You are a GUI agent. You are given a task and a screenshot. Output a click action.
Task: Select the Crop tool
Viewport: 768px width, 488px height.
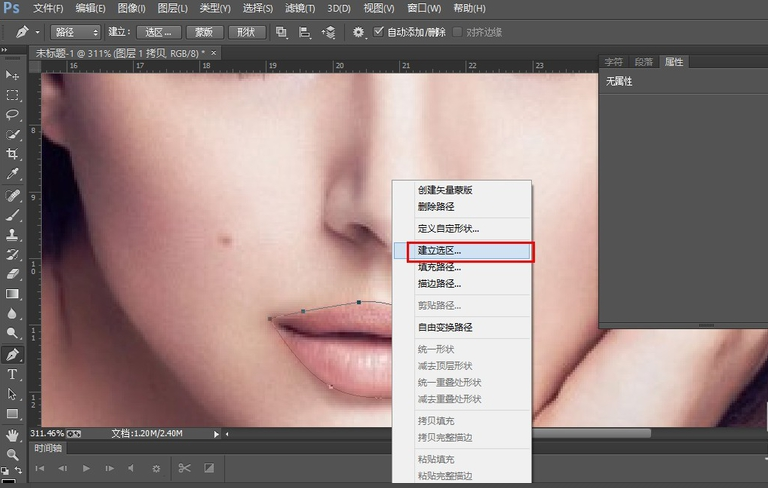click(13, 154)
